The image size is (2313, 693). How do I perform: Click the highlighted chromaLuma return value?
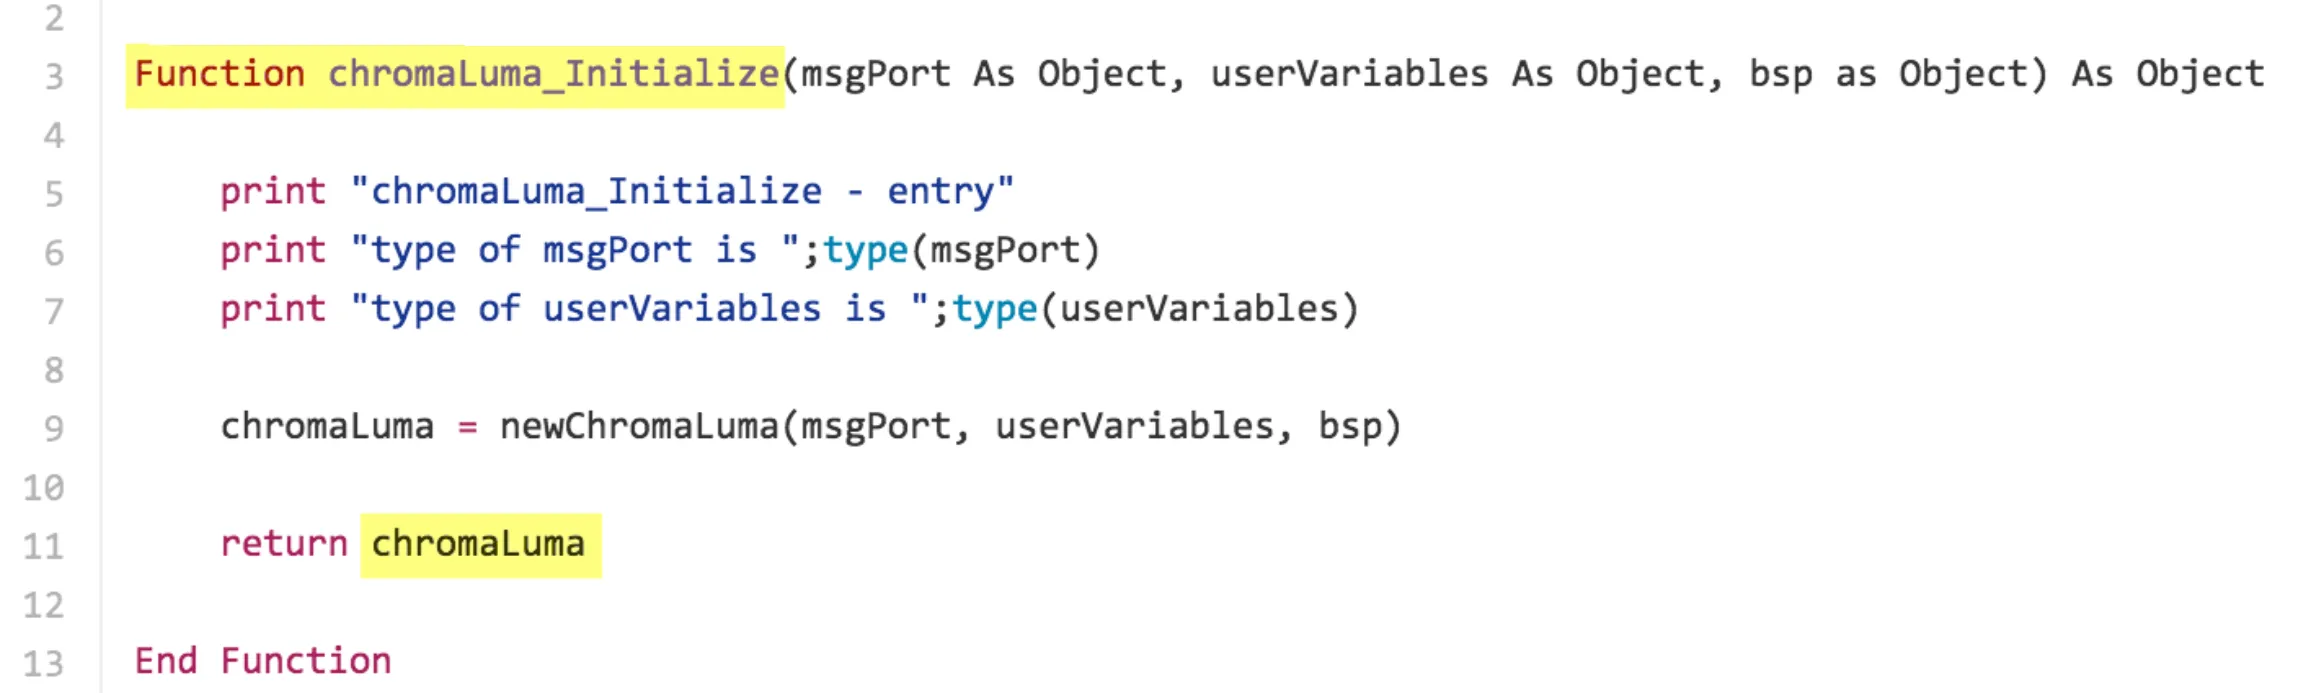coord(478,544)
